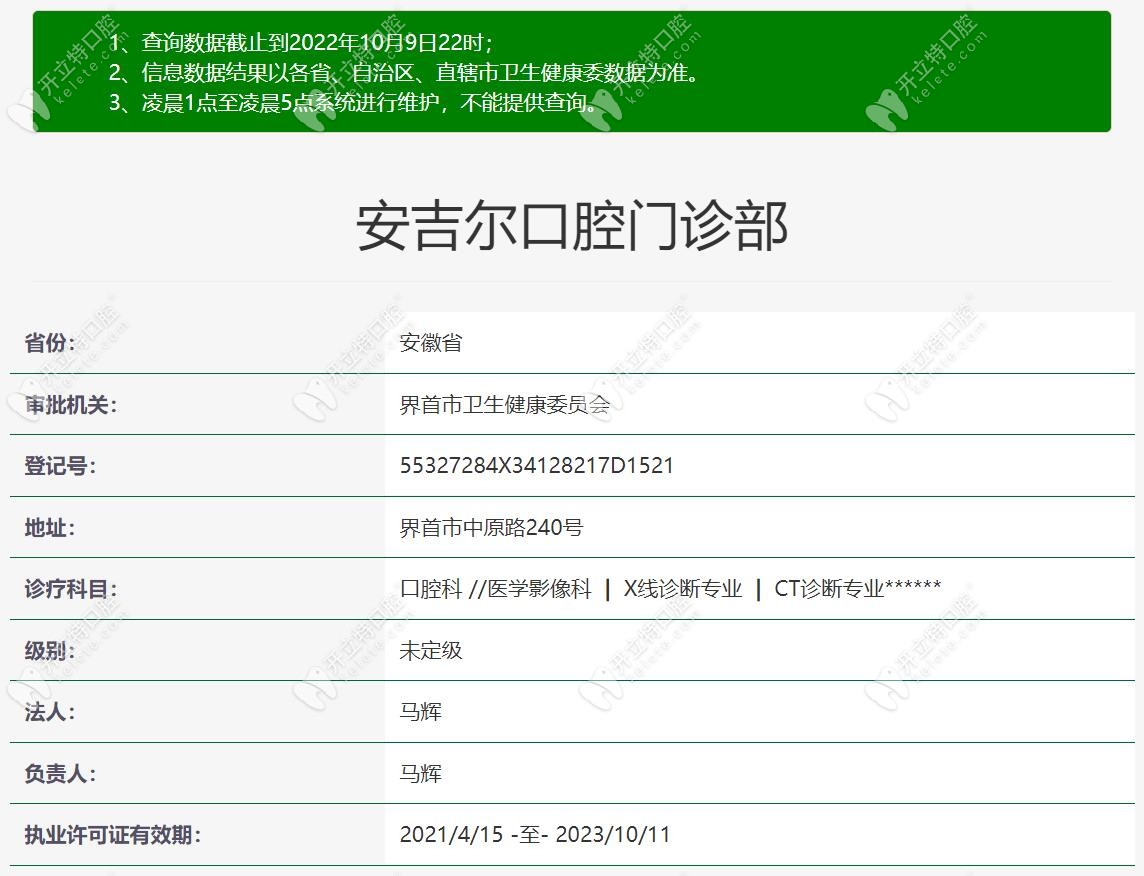
Task: Select the 省份 label
Action: 50,342
